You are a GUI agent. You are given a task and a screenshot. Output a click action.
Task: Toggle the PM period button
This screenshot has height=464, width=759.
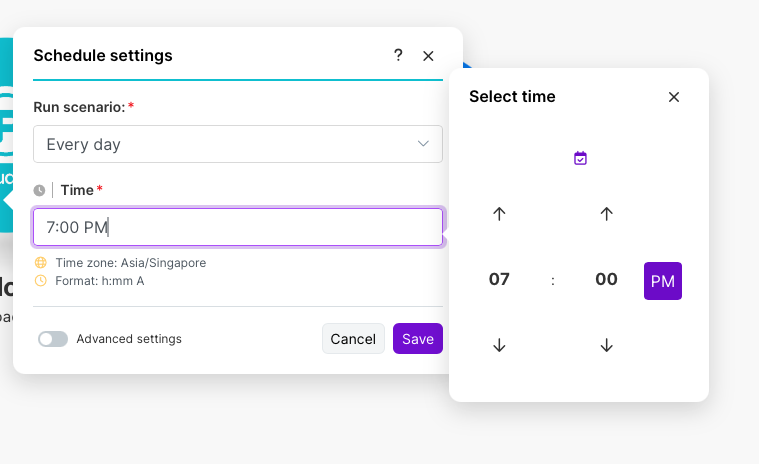(663, 281)
